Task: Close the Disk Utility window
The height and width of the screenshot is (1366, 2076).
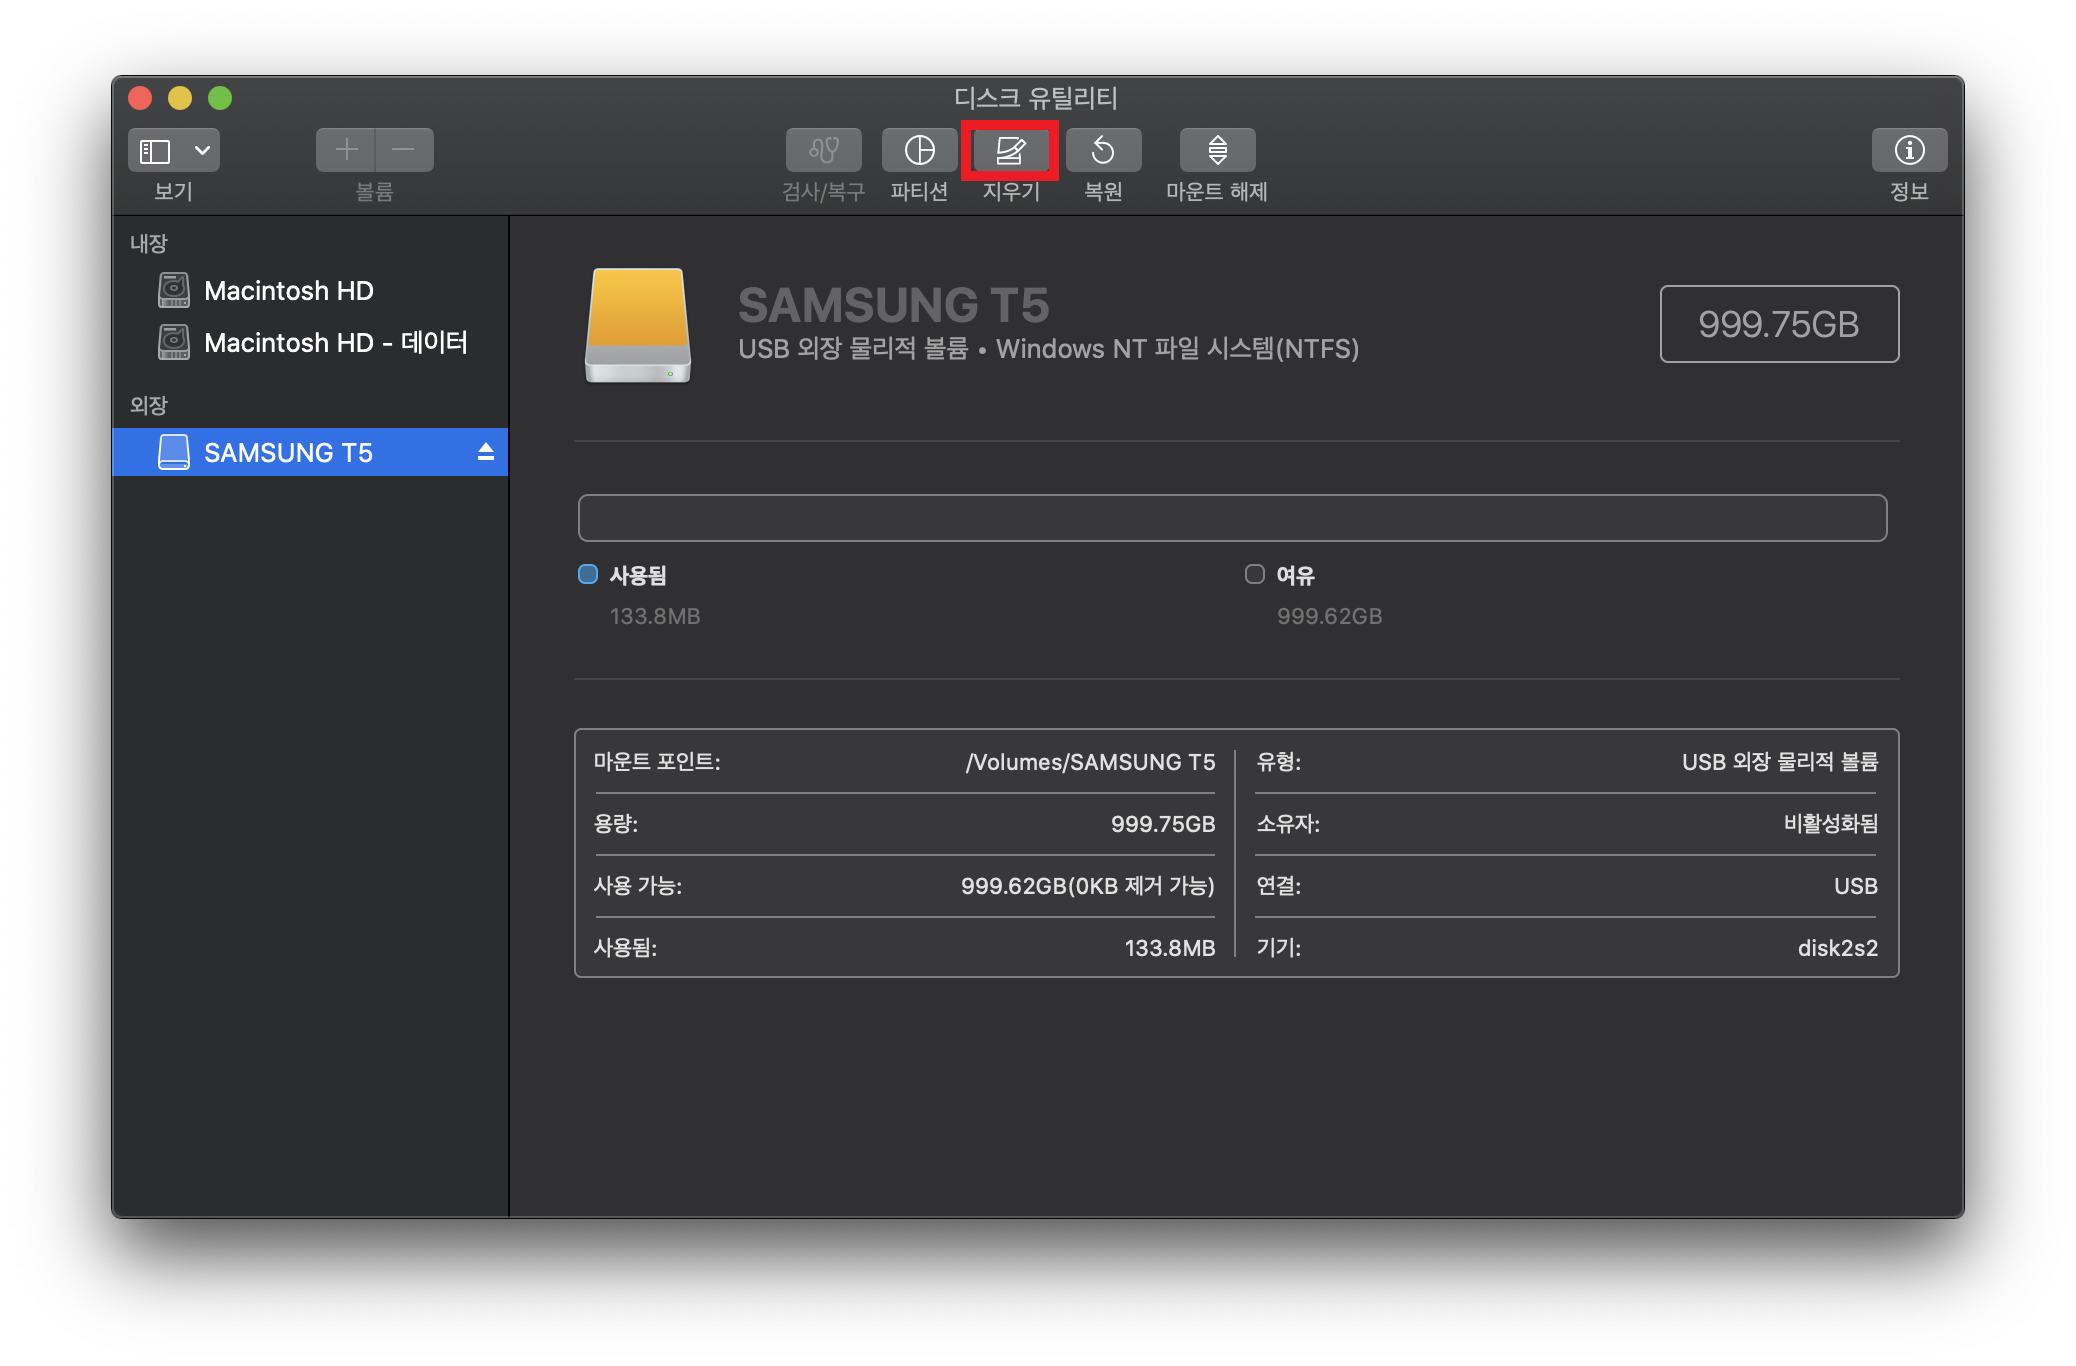Action: [140, 98]
